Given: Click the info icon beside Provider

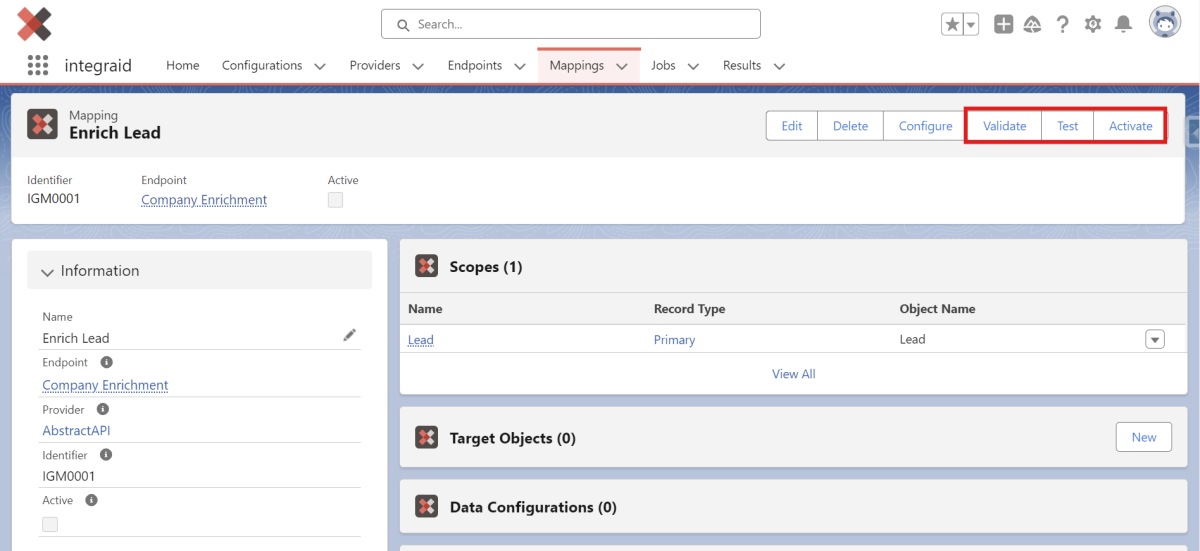Looking at the screenshot, I should click(x=102, y=409).
